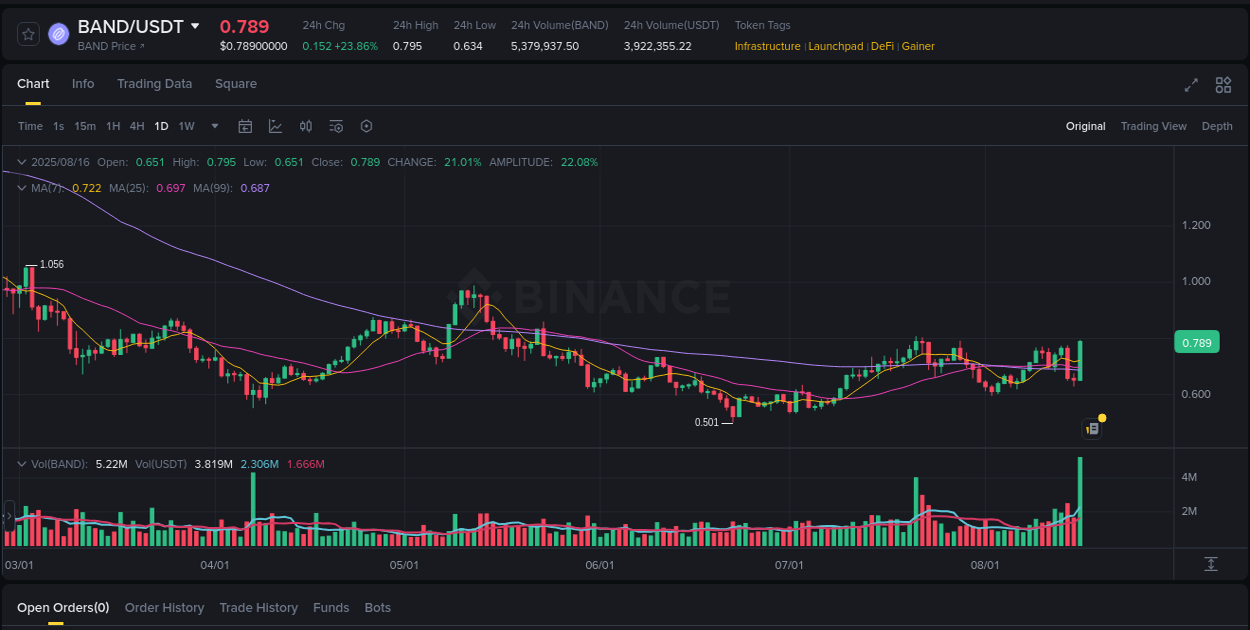Screen dimensions: 1250x630
Task: Open chart settings via hexagon gear icon
Action: pyautogui.click(x=366, y=126)
